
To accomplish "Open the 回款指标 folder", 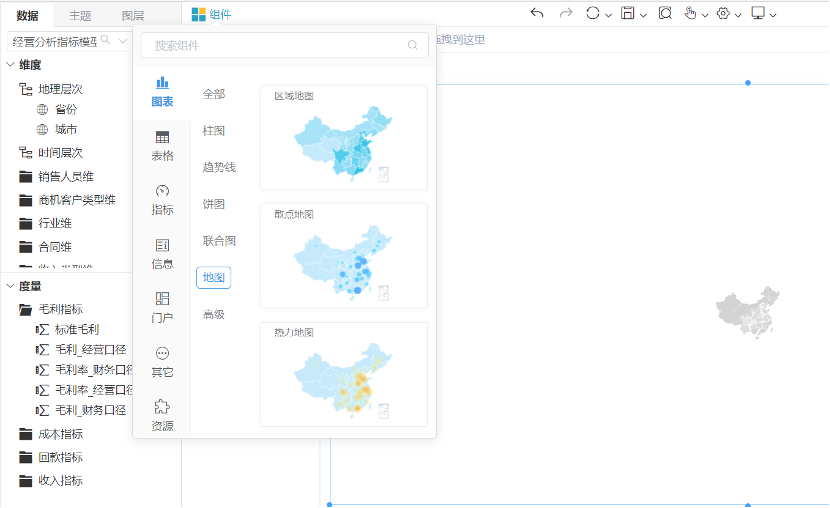I will (51, 457).
